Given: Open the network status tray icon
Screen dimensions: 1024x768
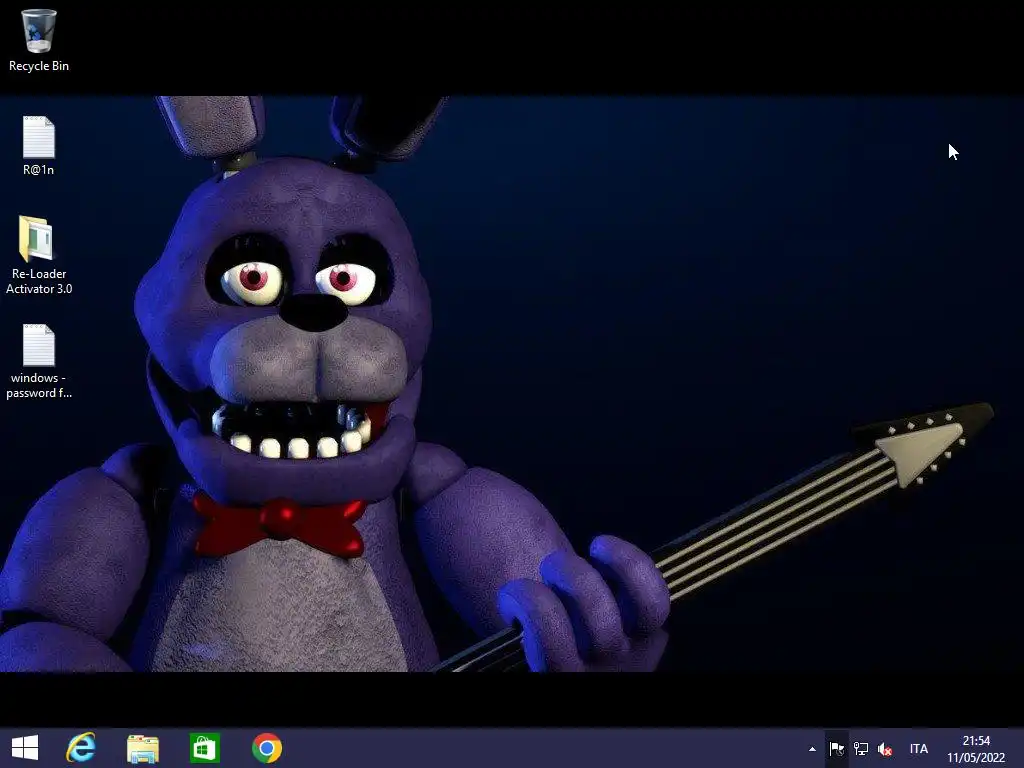Looking at the screenshot, I should [x=861, y=749].
